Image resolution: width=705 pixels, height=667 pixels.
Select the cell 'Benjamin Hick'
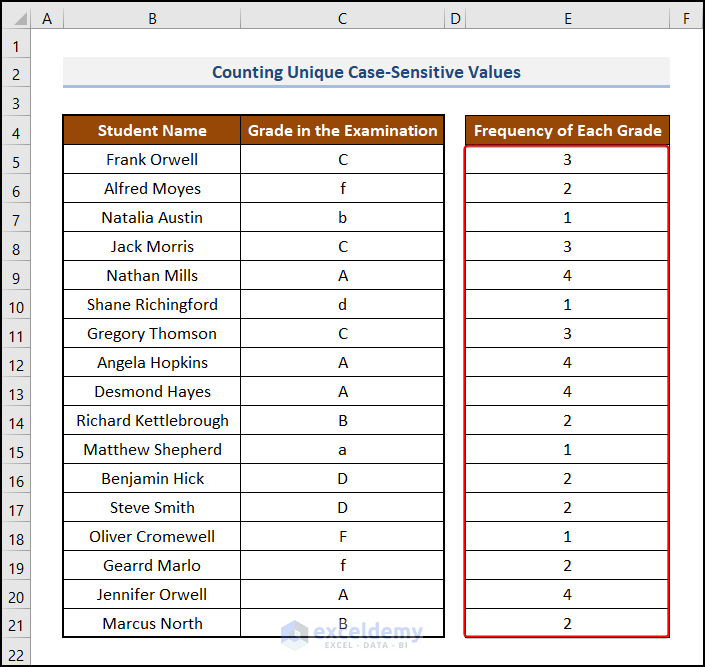152,479
